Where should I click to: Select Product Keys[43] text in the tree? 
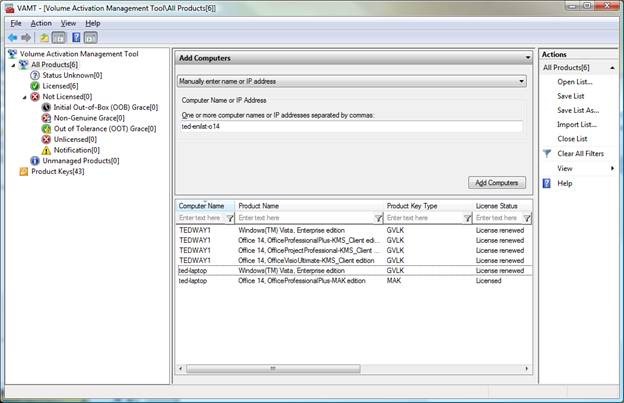[x=58, y=171]
